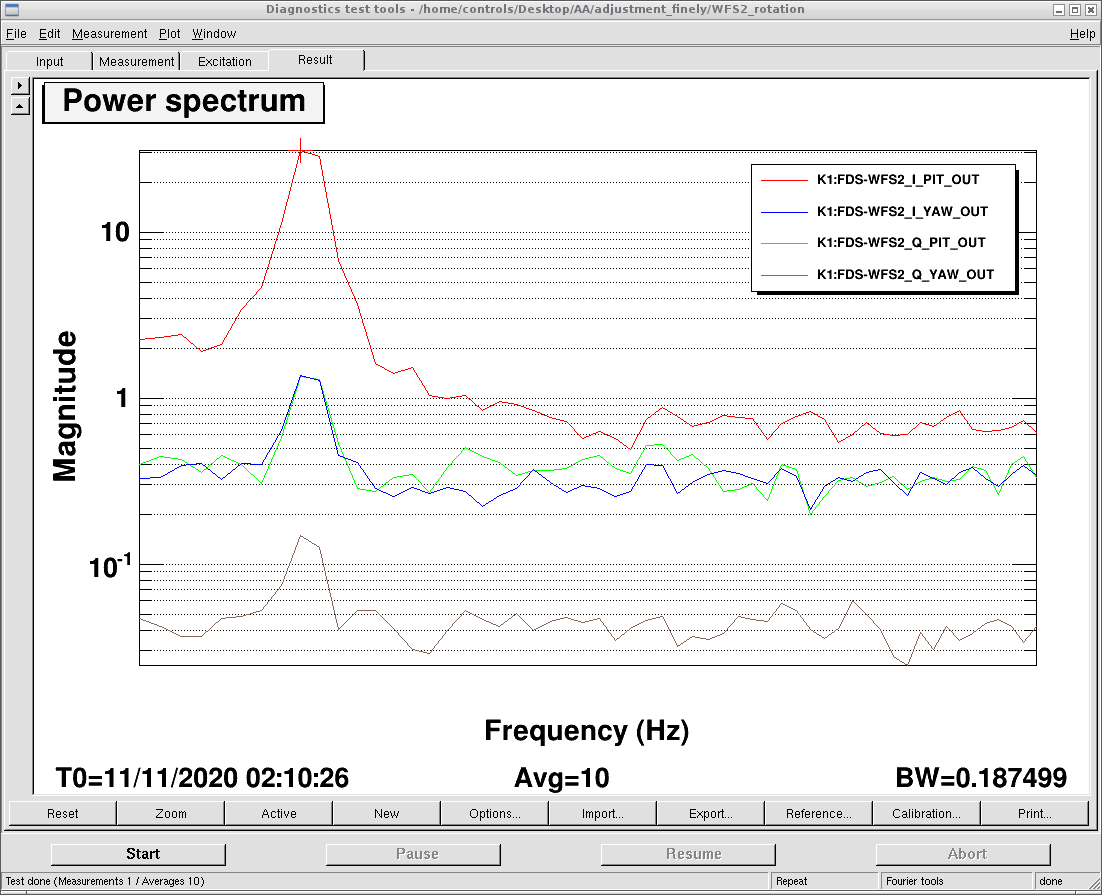
Task: Click the Zoom button
Action: coord(171,813)
